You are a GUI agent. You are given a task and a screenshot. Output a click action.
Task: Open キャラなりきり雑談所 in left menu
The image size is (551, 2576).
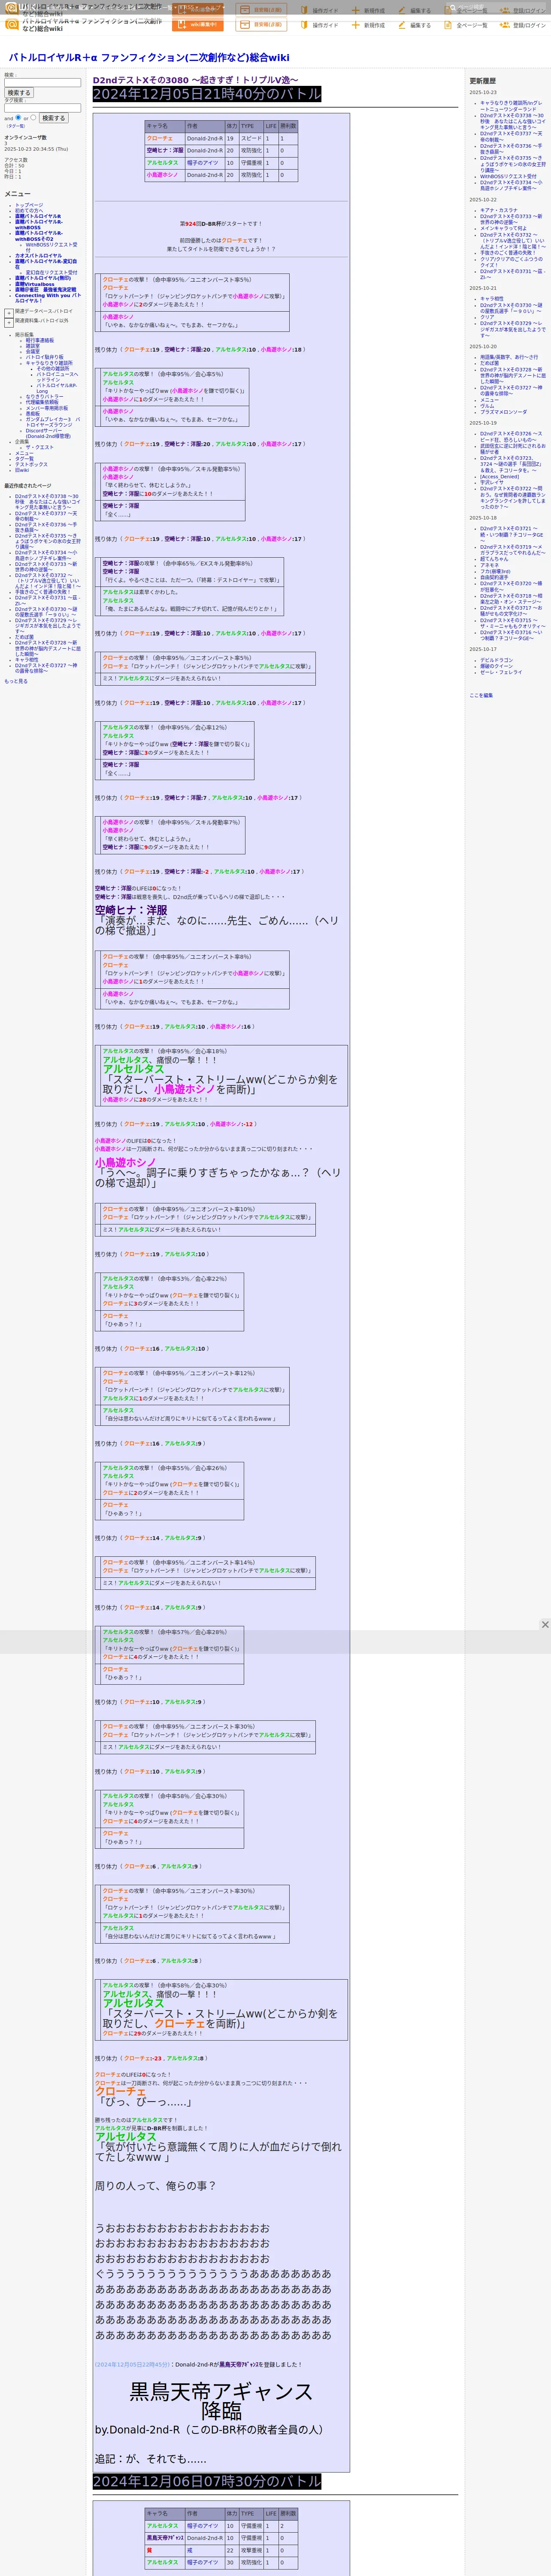coord(49,363)
